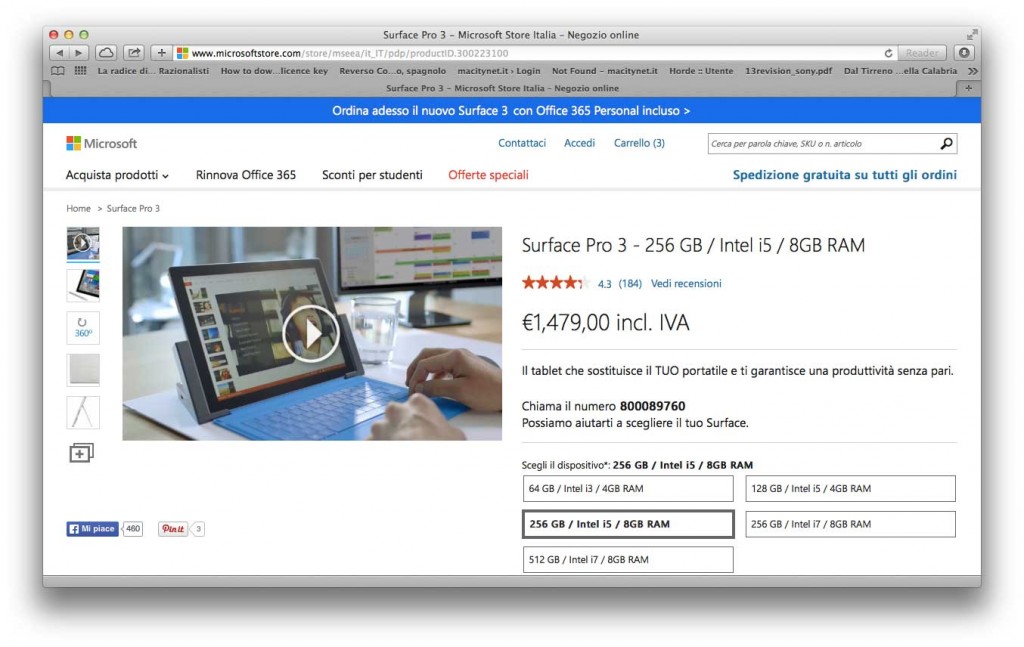Open the Reading List book icon
Screen dimensions: 1024x647
click(x=58, y=71)
